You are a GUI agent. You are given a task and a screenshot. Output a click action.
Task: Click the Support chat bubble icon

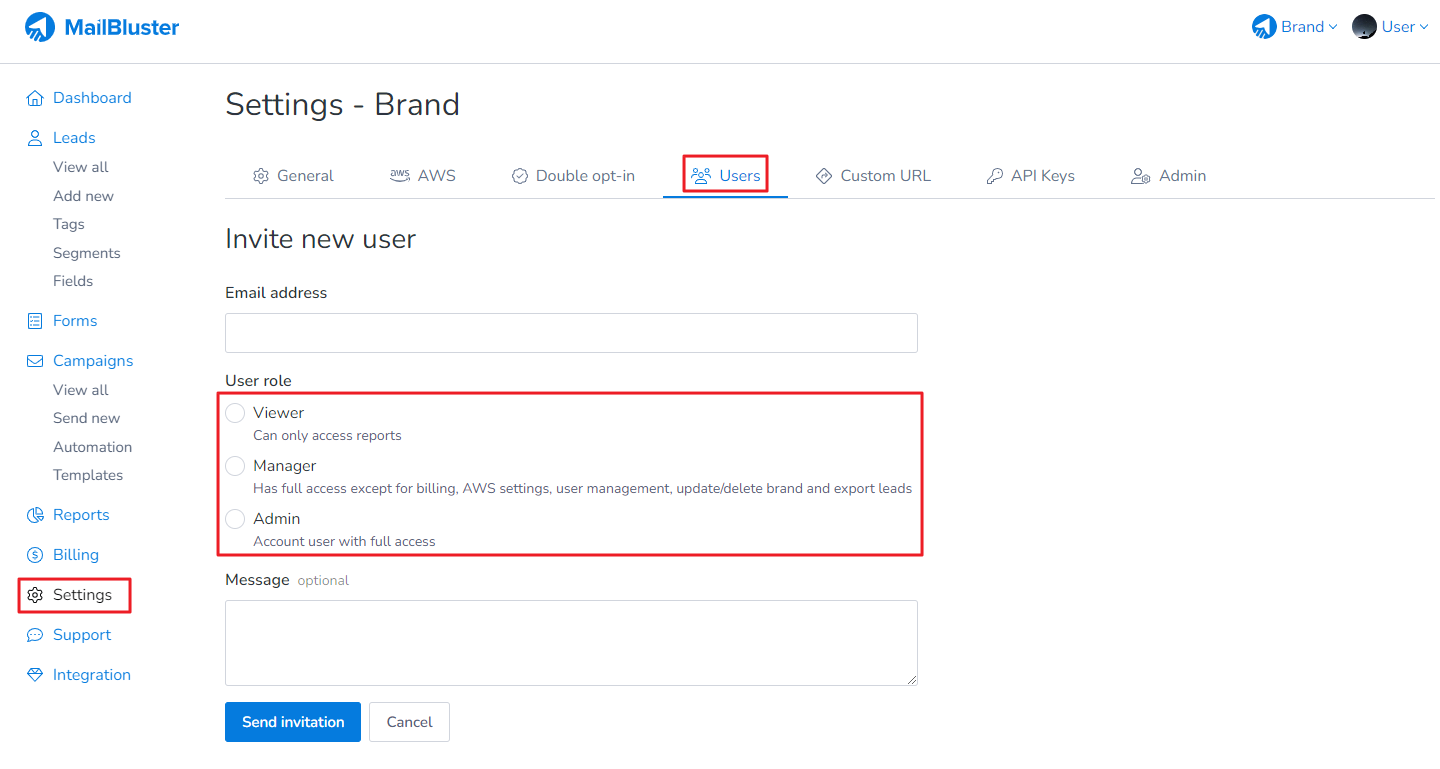[x=35, y=635]
